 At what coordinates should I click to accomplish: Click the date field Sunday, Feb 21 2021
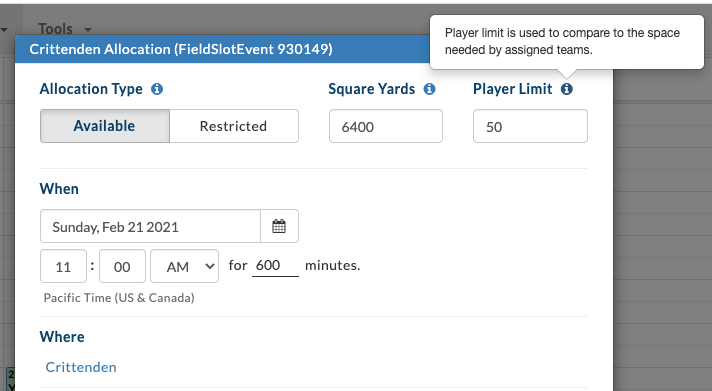150,226
